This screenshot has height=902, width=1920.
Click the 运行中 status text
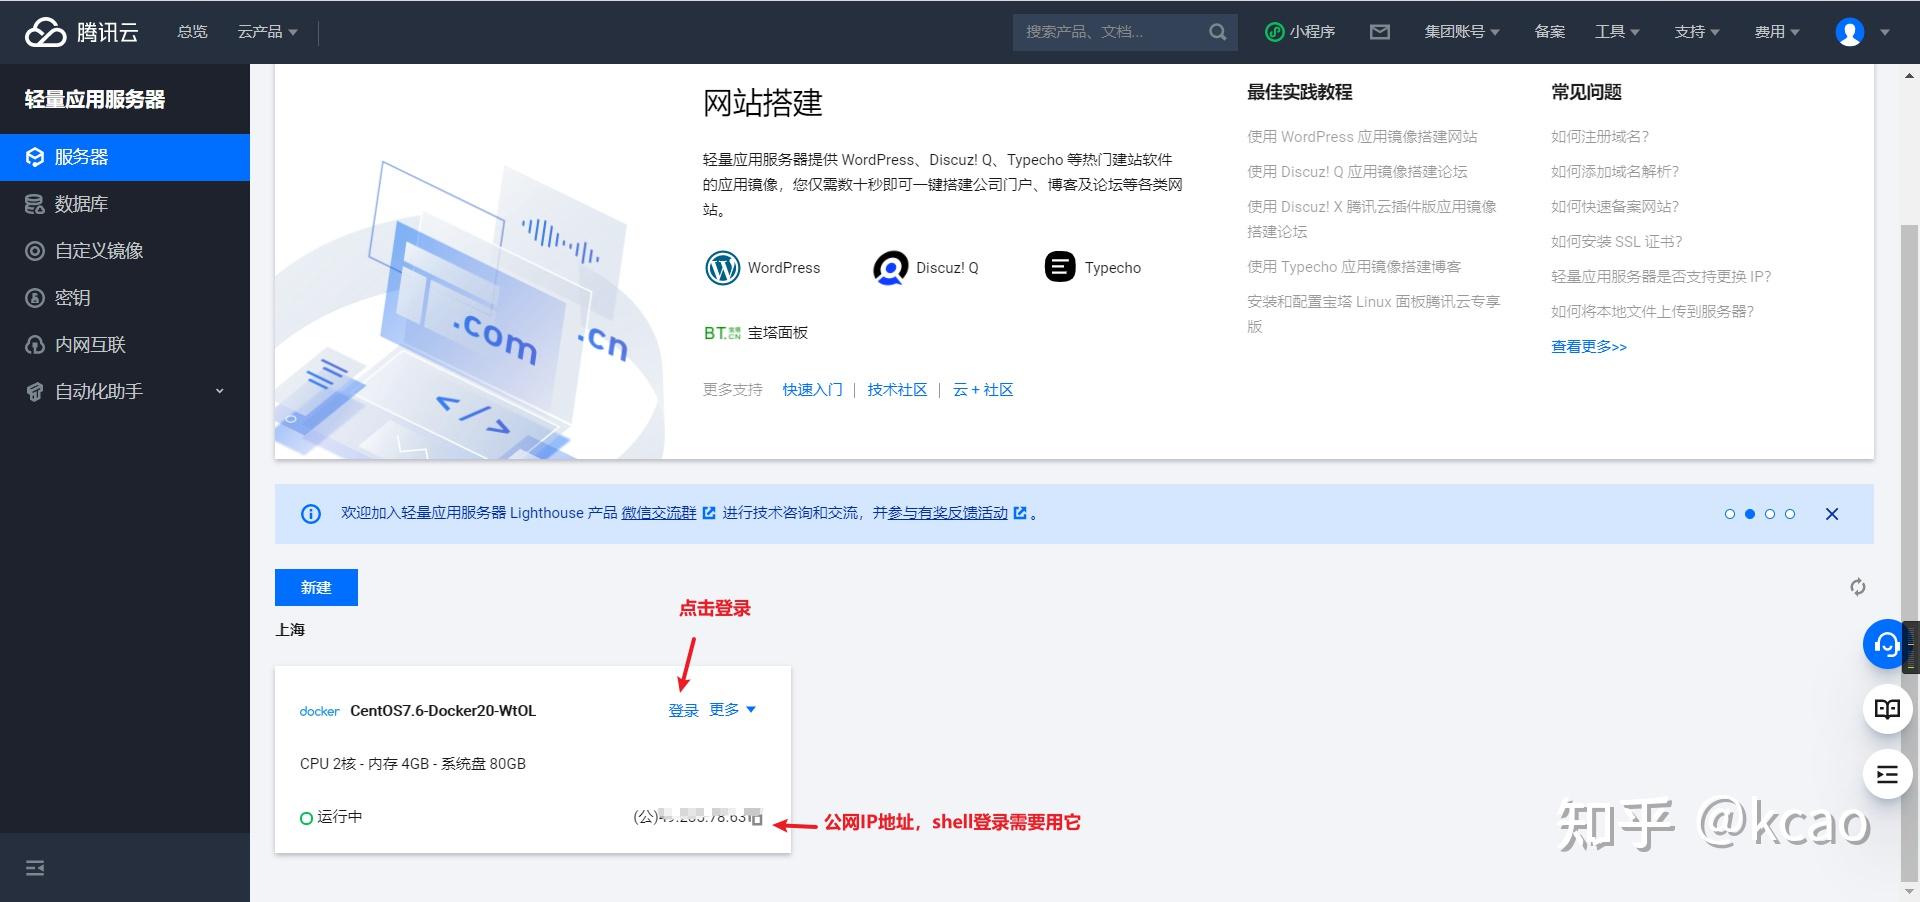[340, 817]
